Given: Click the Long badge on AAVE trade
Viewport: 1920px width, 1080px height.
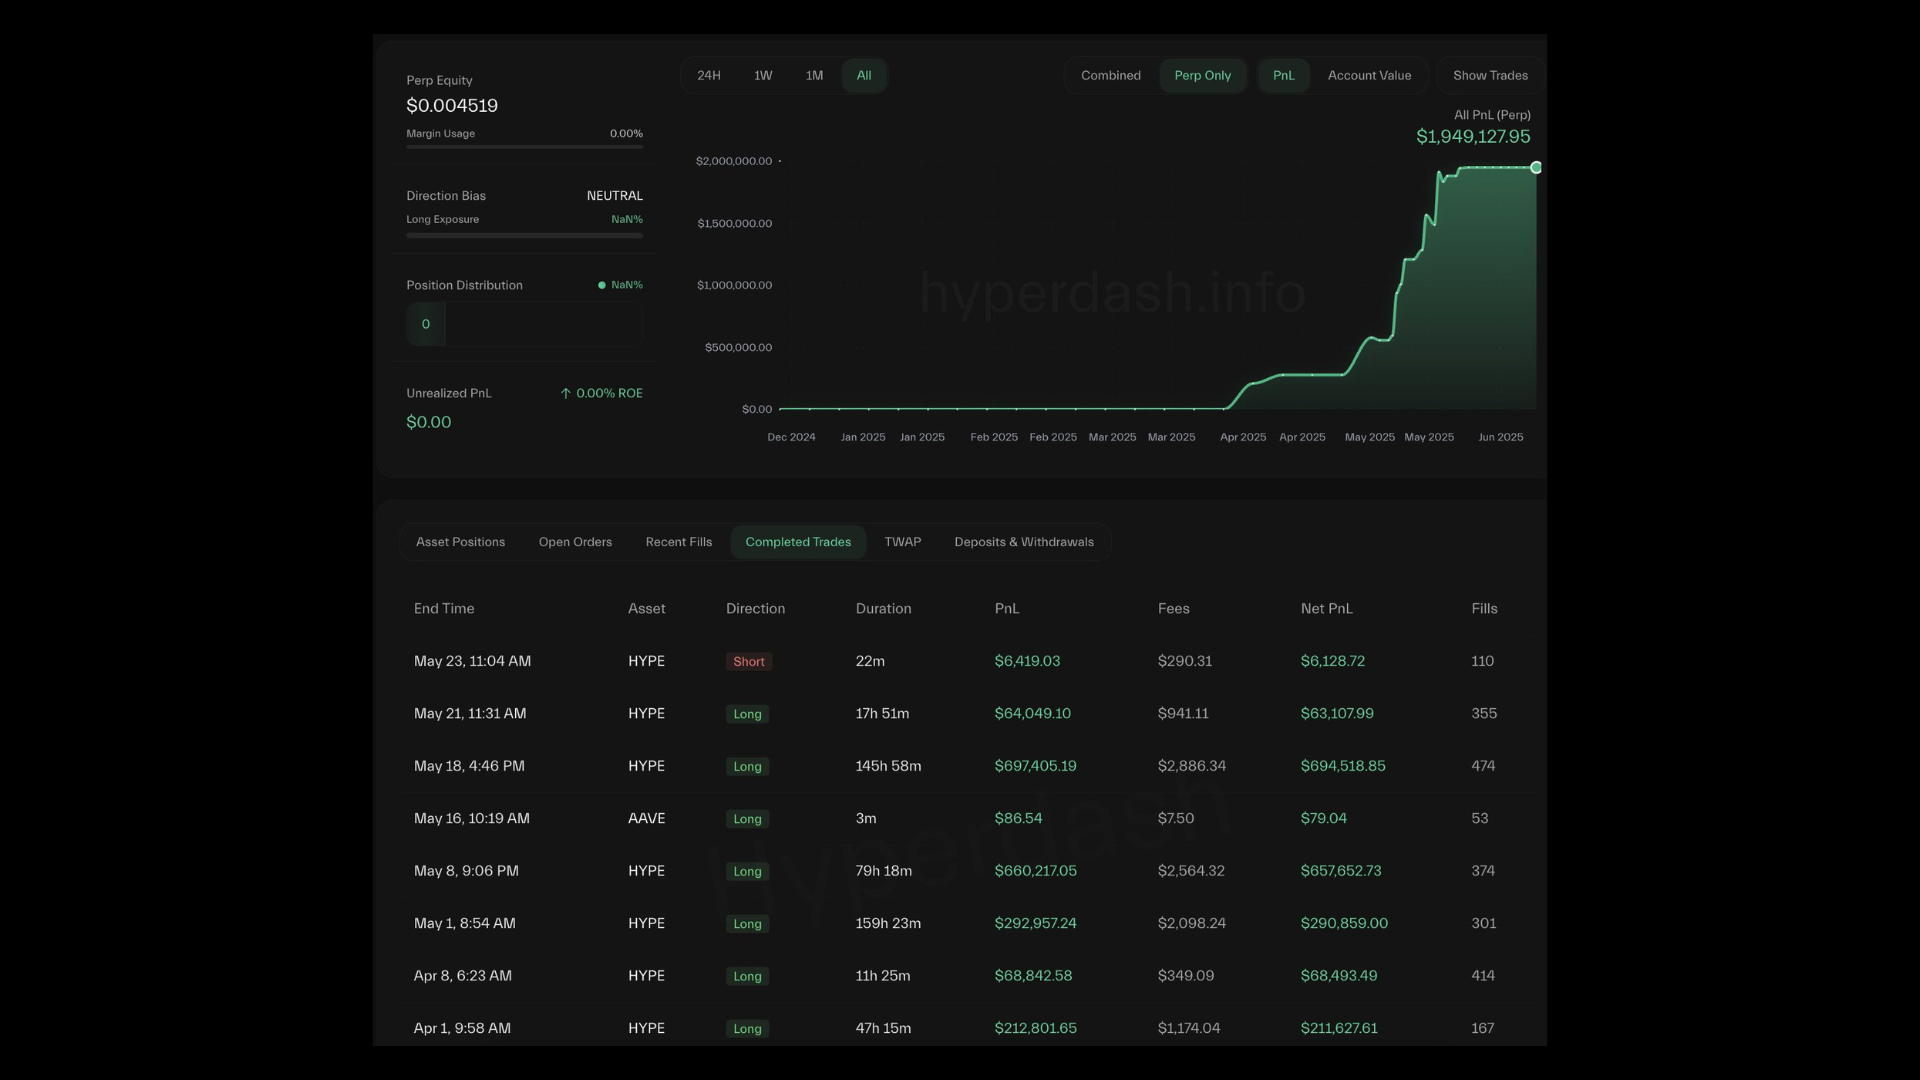Looking at the screenshot, I should [x=747, y=819].
